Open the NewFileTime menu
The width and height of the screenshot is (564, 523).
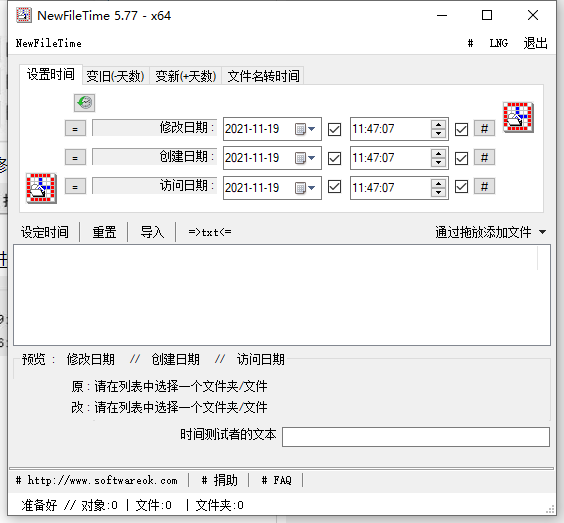[49, 43]
